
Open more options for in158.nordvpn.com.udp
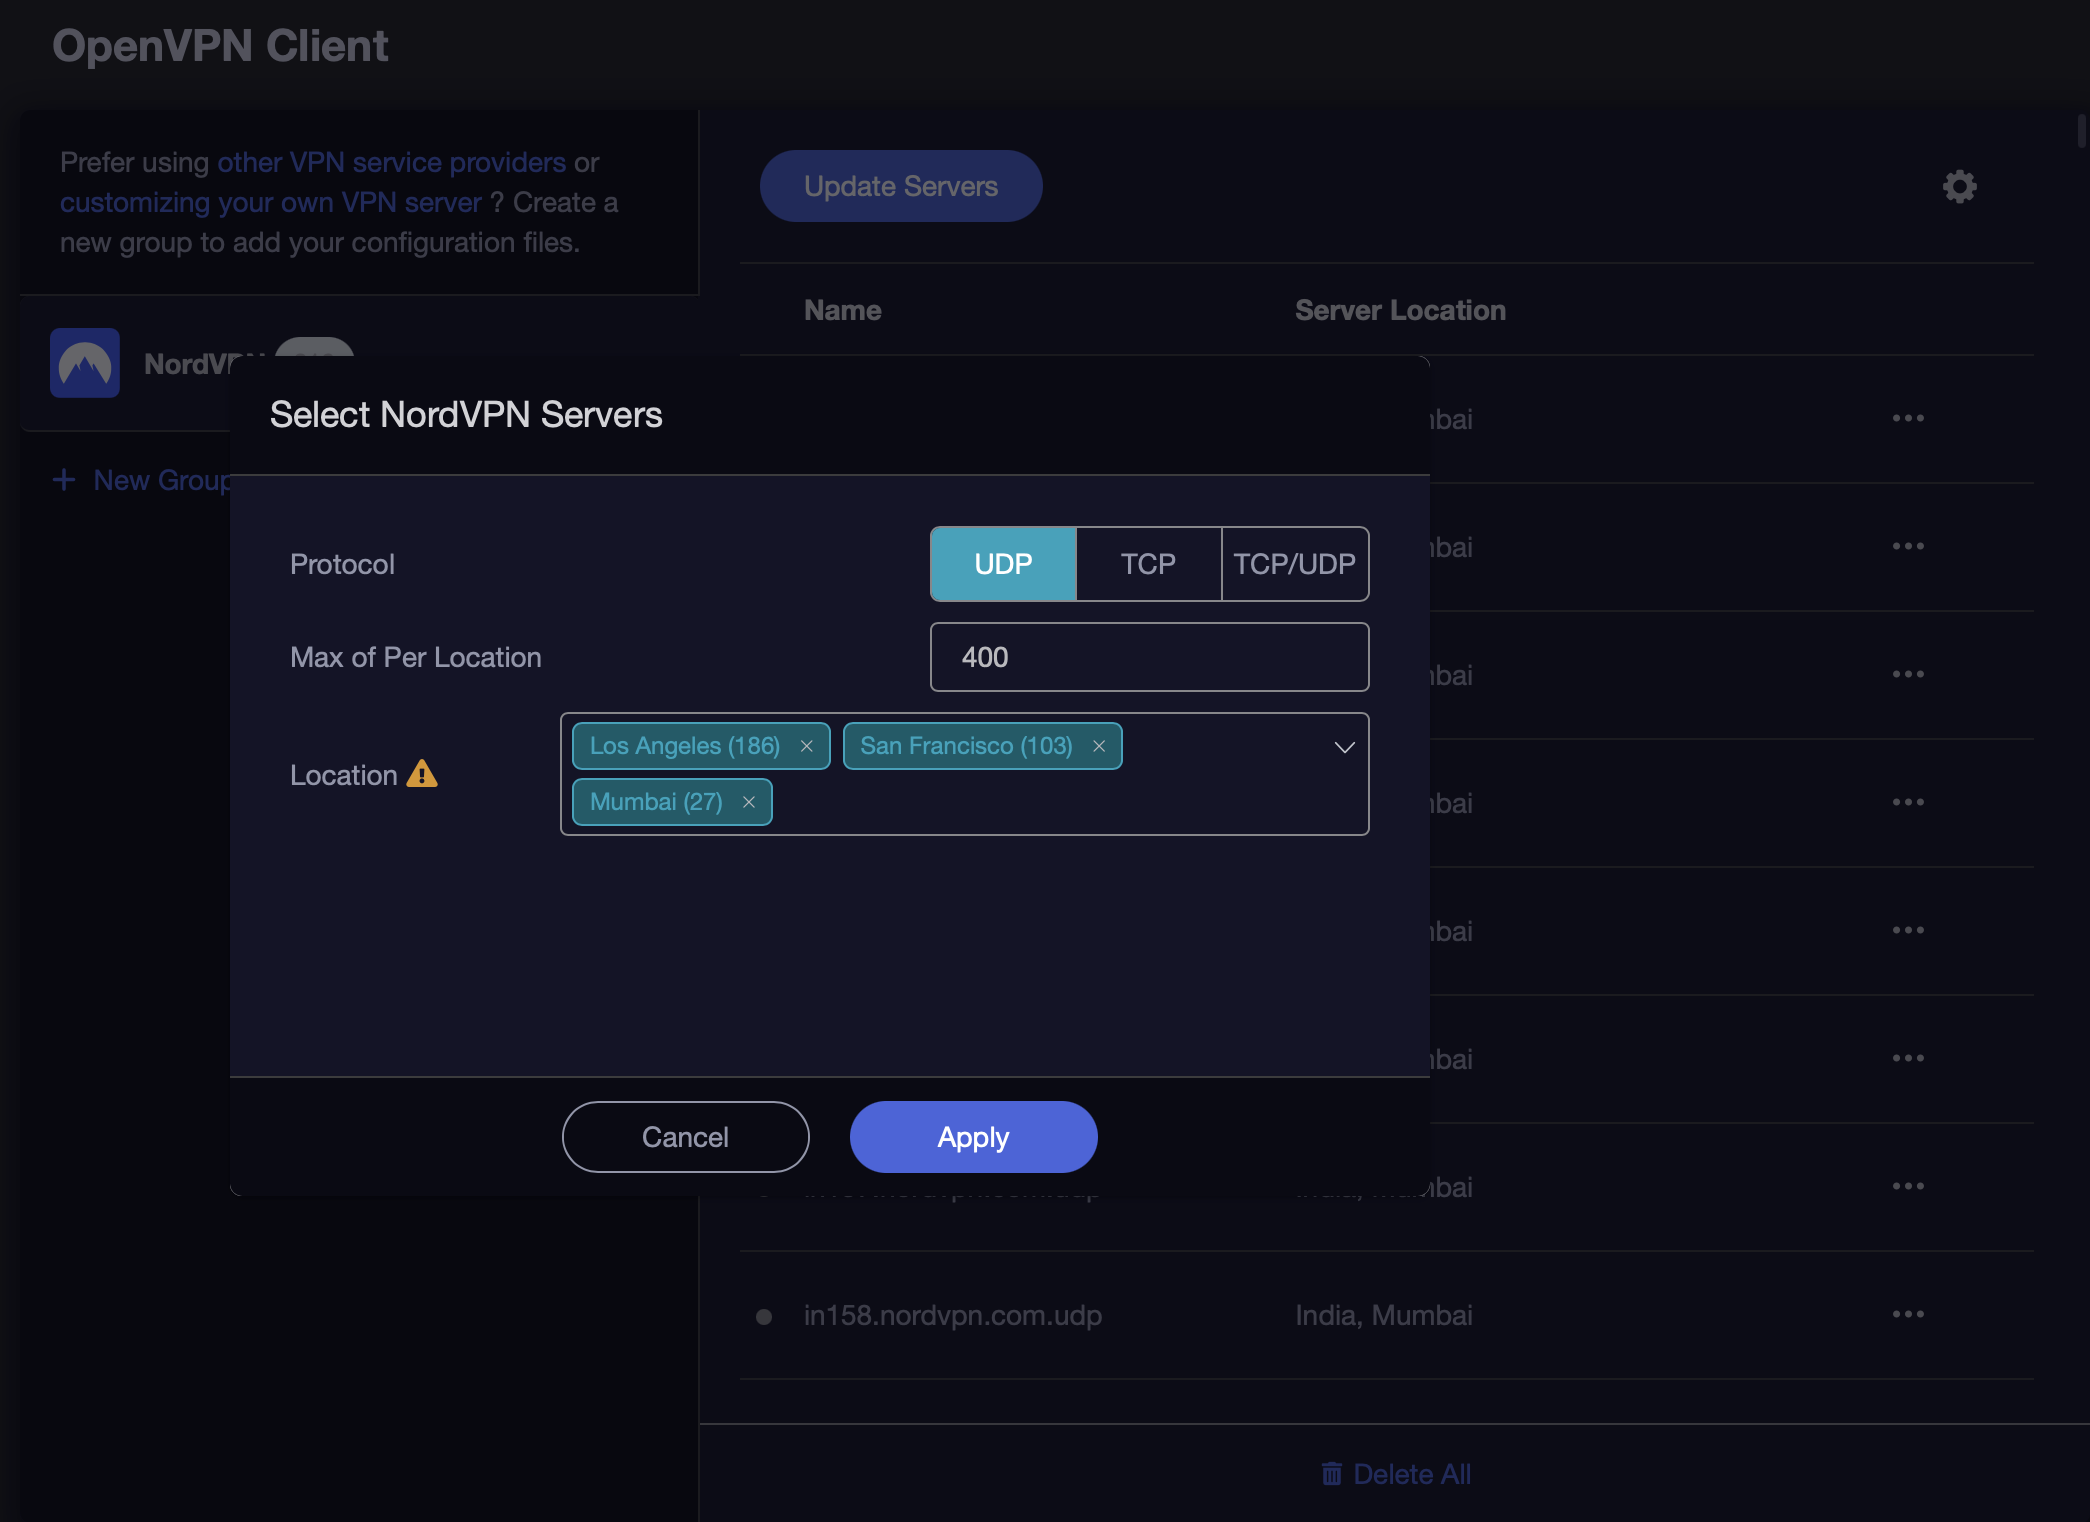coord(1907,1314)
